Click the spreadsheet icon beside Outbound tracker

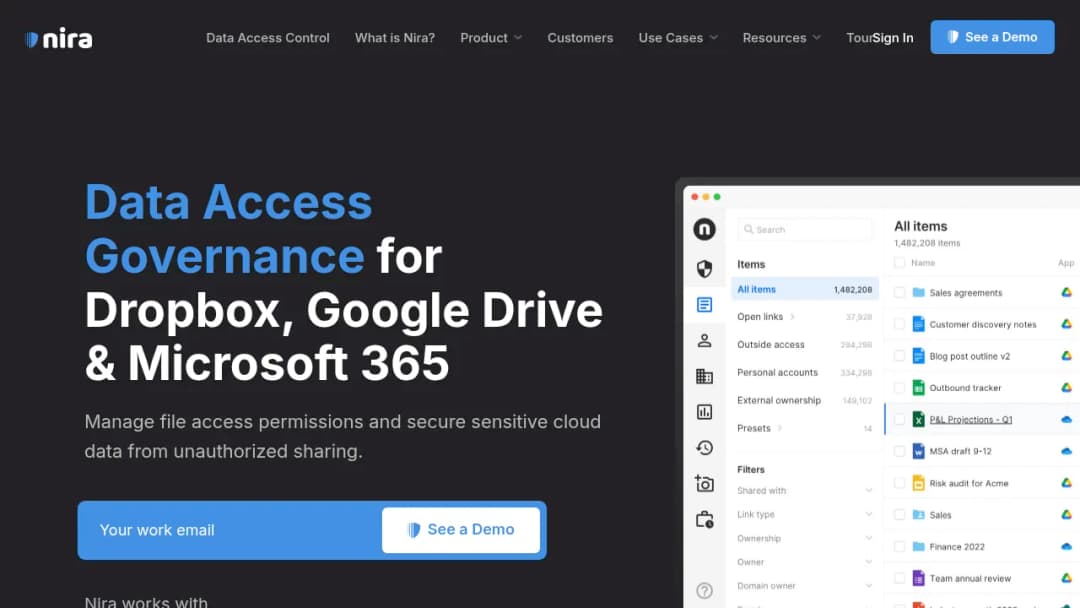click(x=918, y=388)
